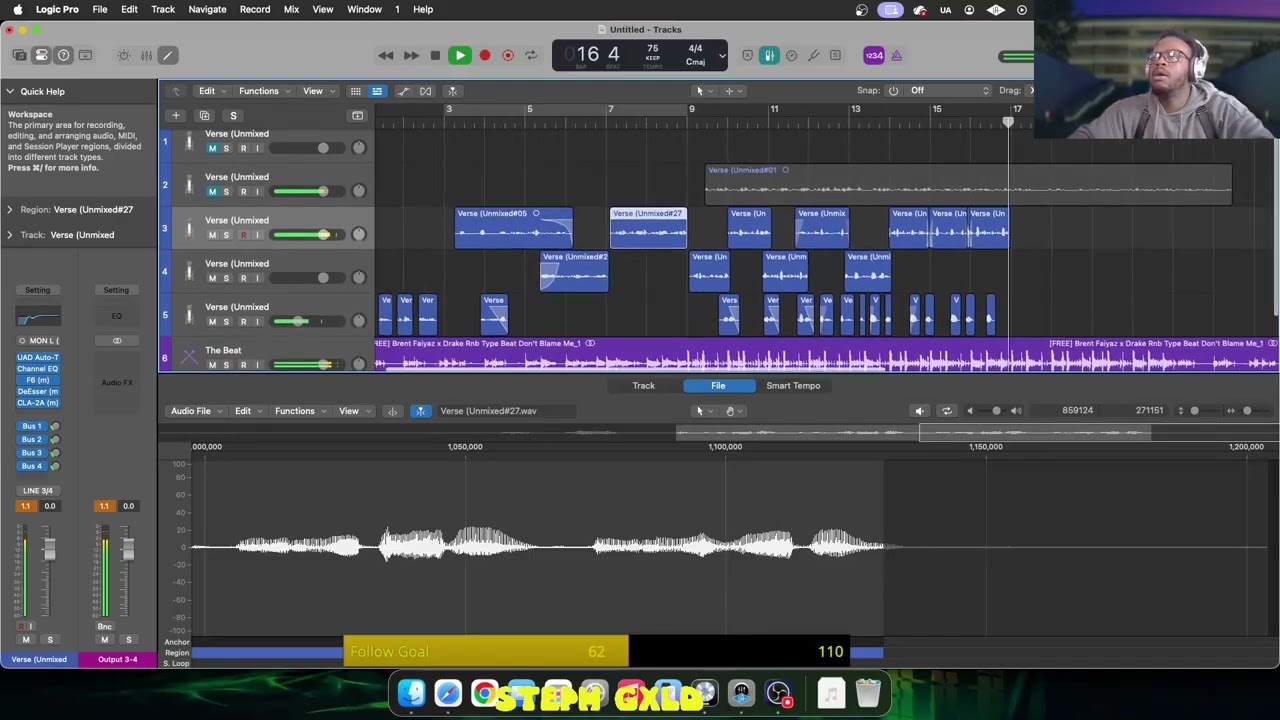Image resolution: width=1280 pixels, height=720 pixels.
Task: Click the Fast Forward transport button
Action: click(411, 55)
